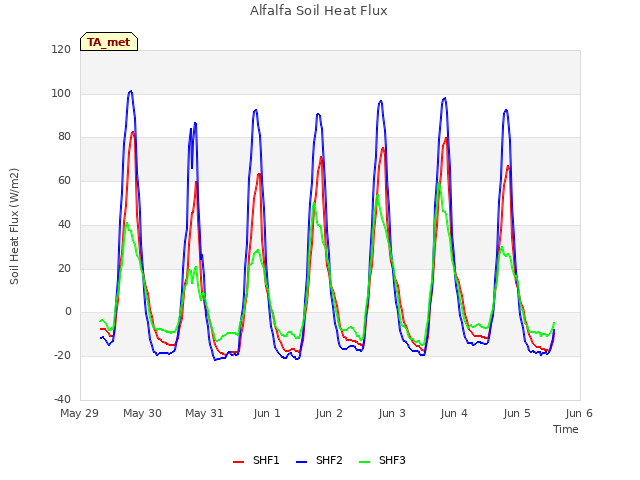Click the Jun 1 x-axis tick label
The height and width of the screenshot is (480, 640).
click(267, 413)
